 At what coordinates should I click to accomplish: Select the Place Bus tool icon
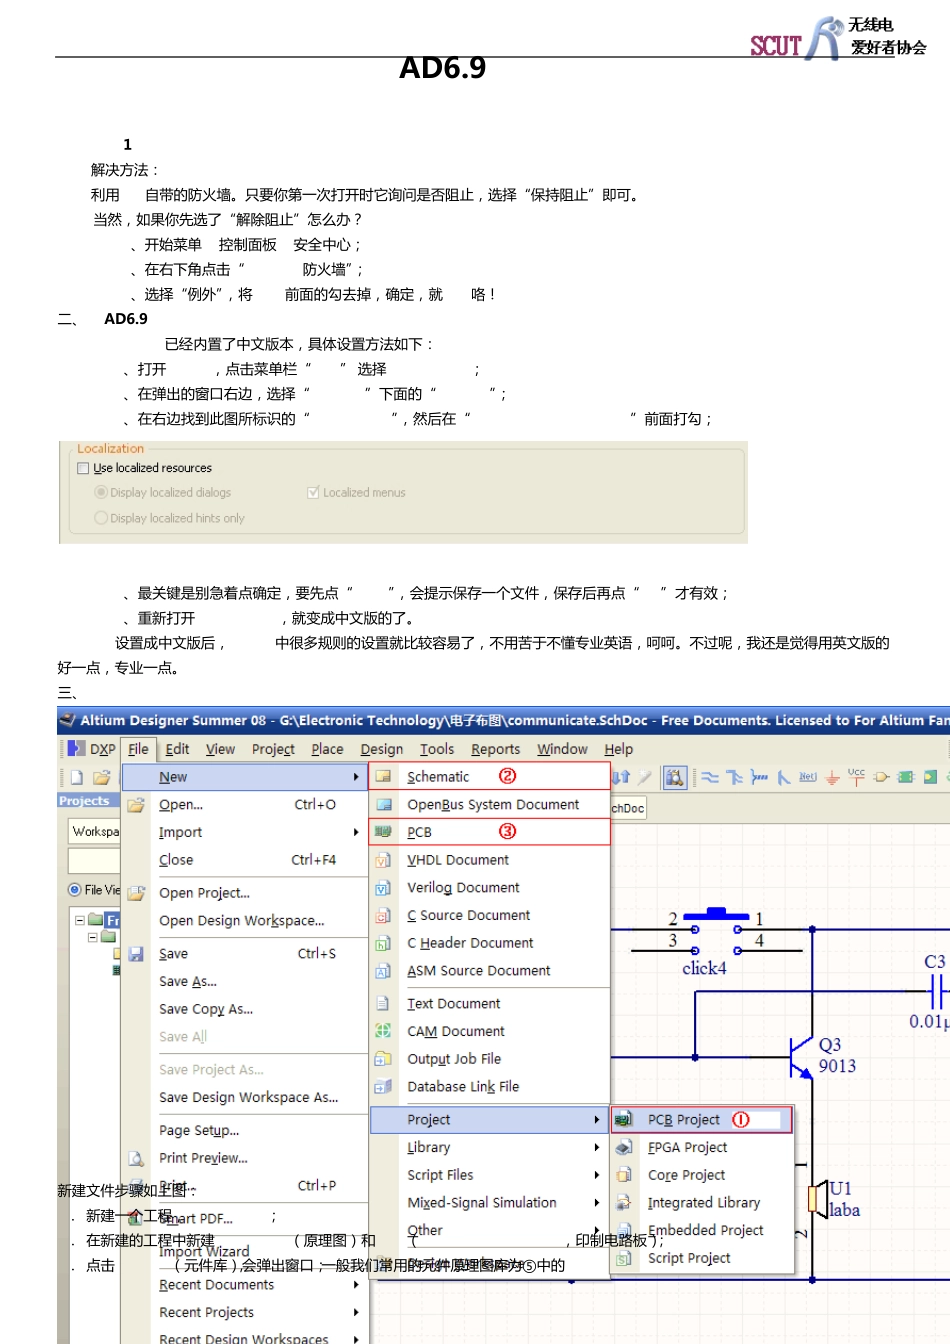(735, 777)
